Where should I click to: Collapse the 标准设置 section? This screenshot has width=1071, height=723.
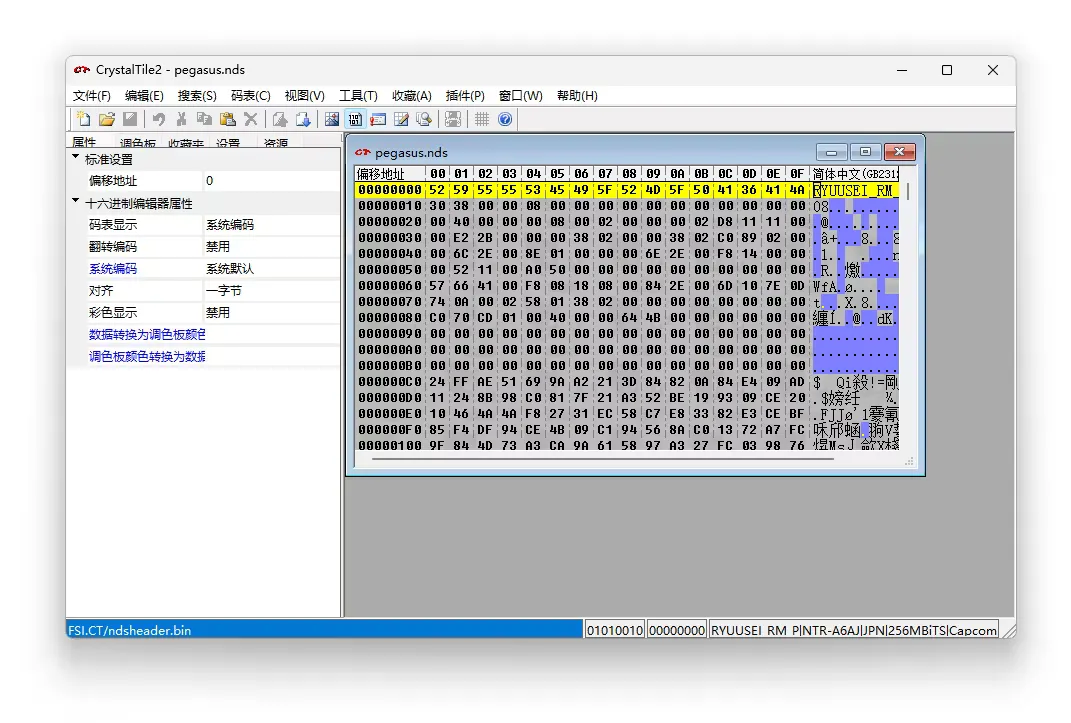click(x=76, y=158)
